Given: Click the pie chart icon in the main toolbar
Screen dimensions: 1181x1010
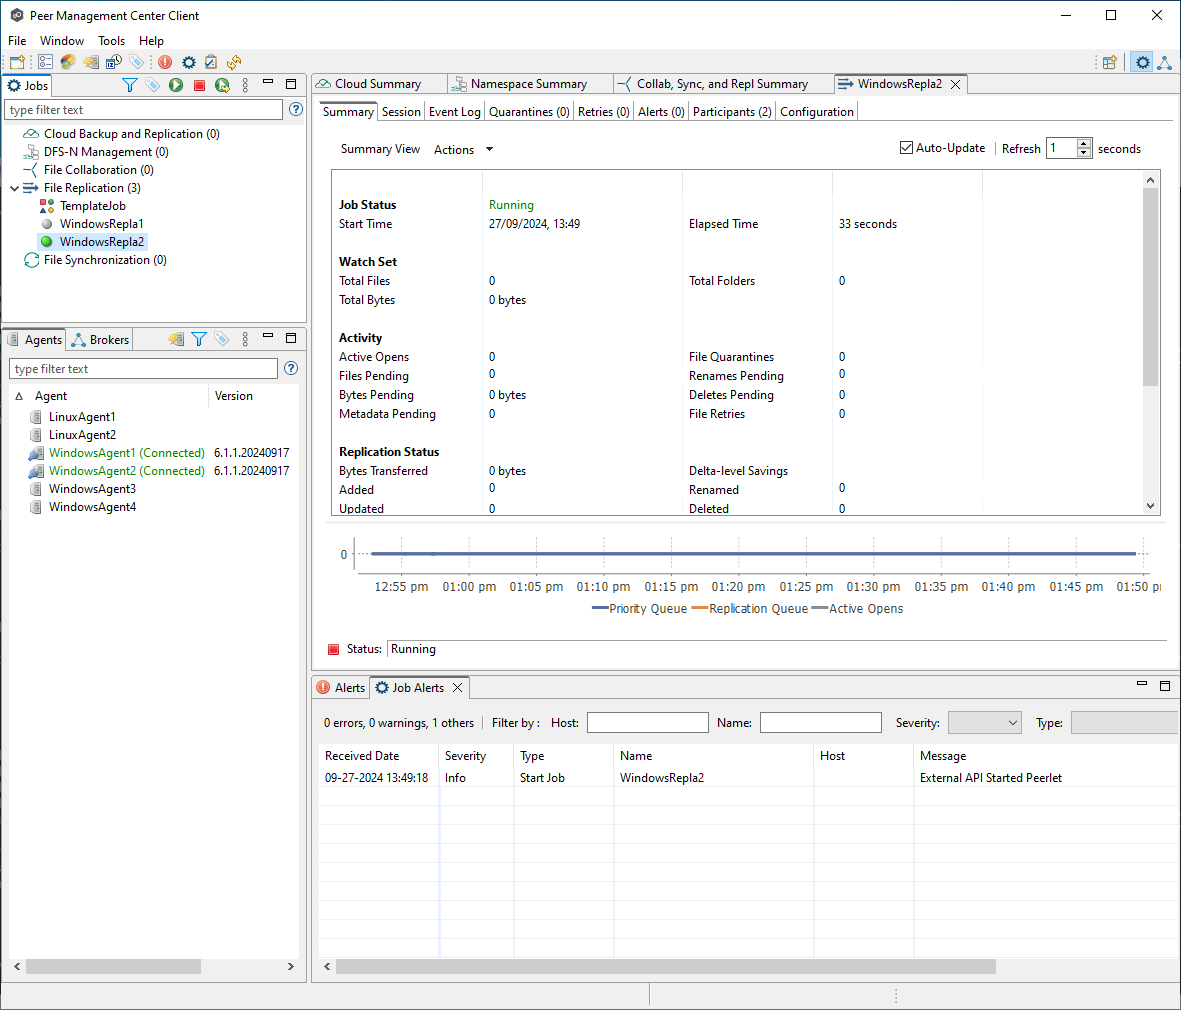Looking at the screenshot, I should (68, 62).
